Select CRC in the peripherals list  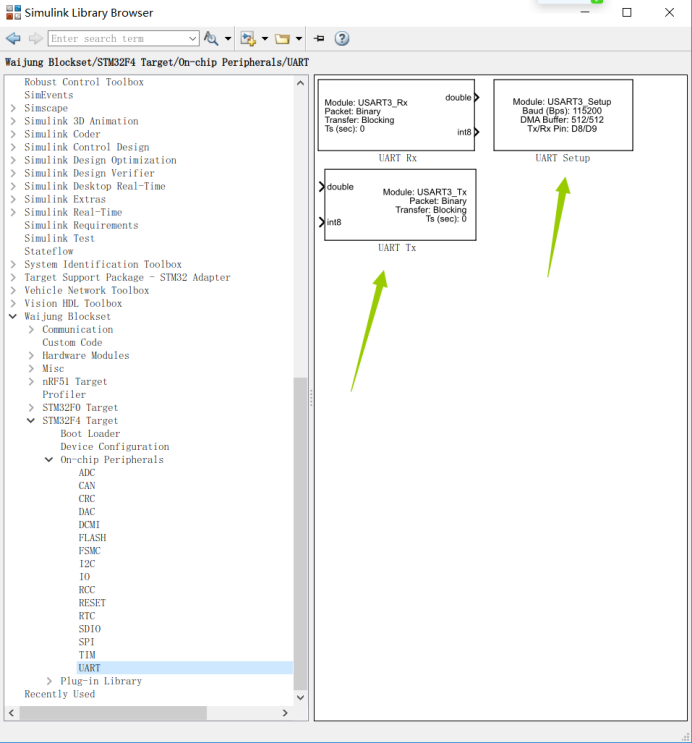87,499
